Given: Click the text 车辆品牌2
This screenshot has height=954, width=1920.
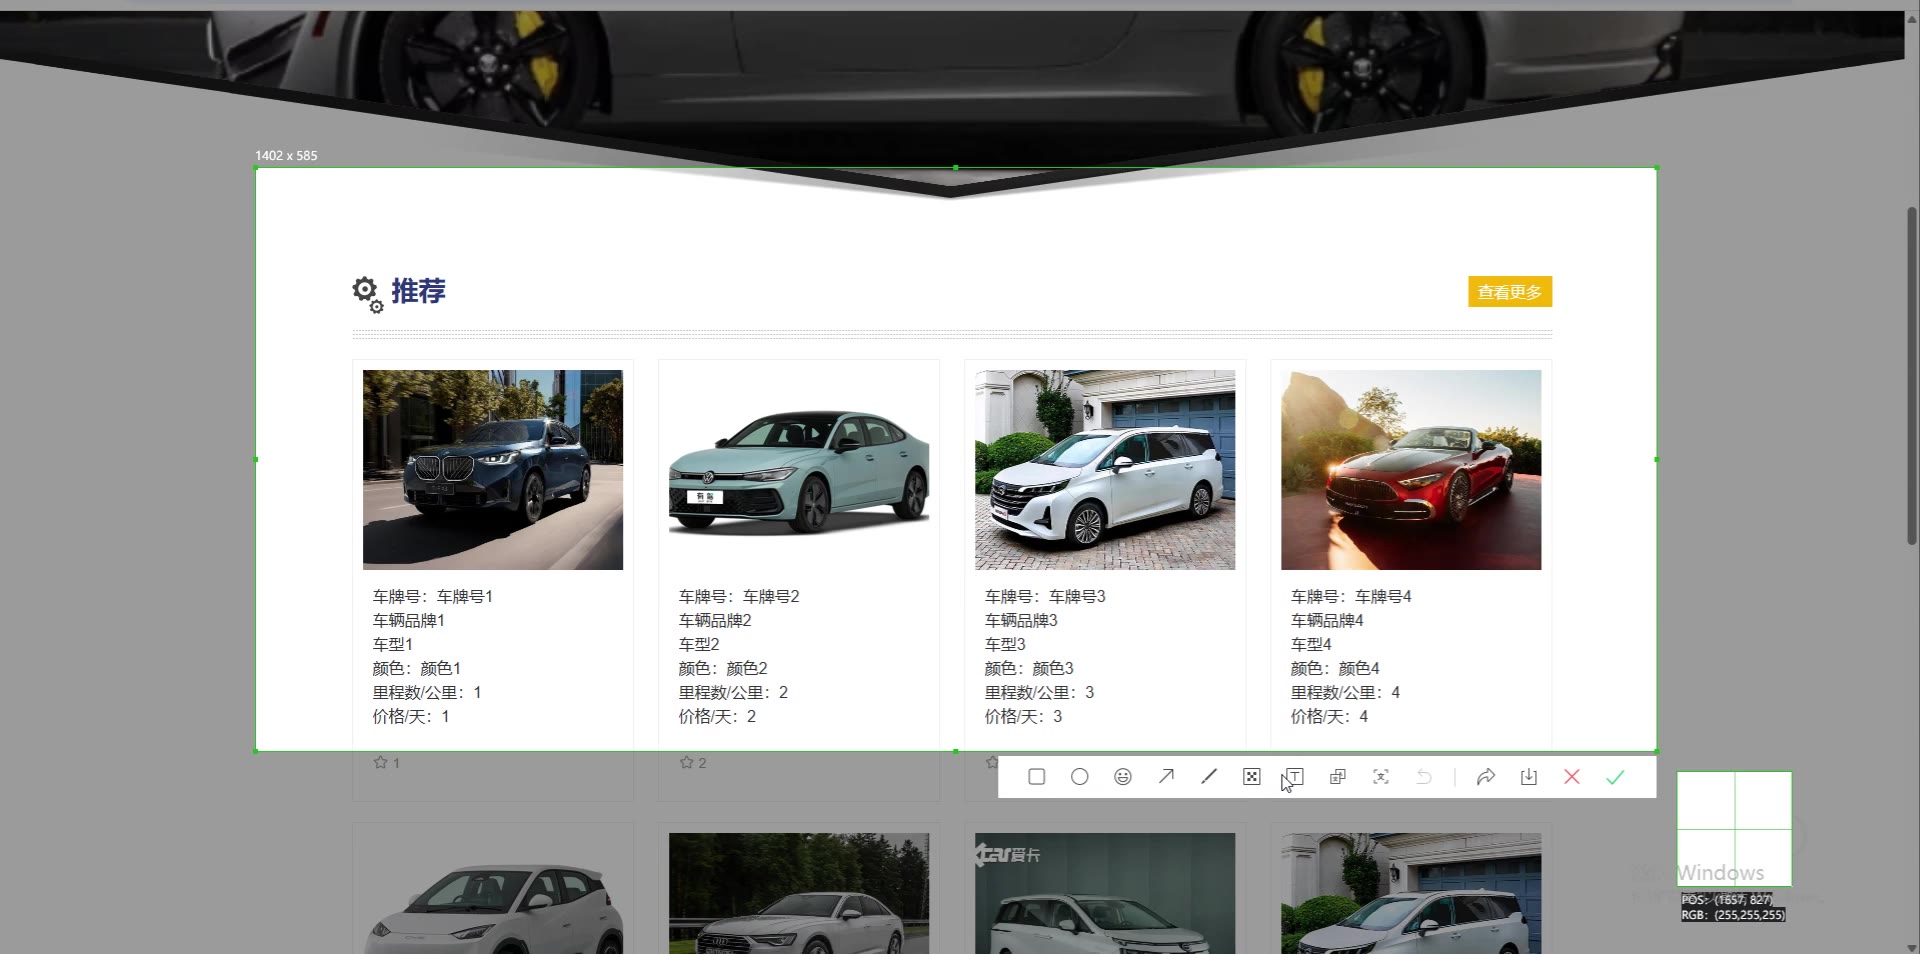Looking at the screenshot, I should tap(715, 620).
